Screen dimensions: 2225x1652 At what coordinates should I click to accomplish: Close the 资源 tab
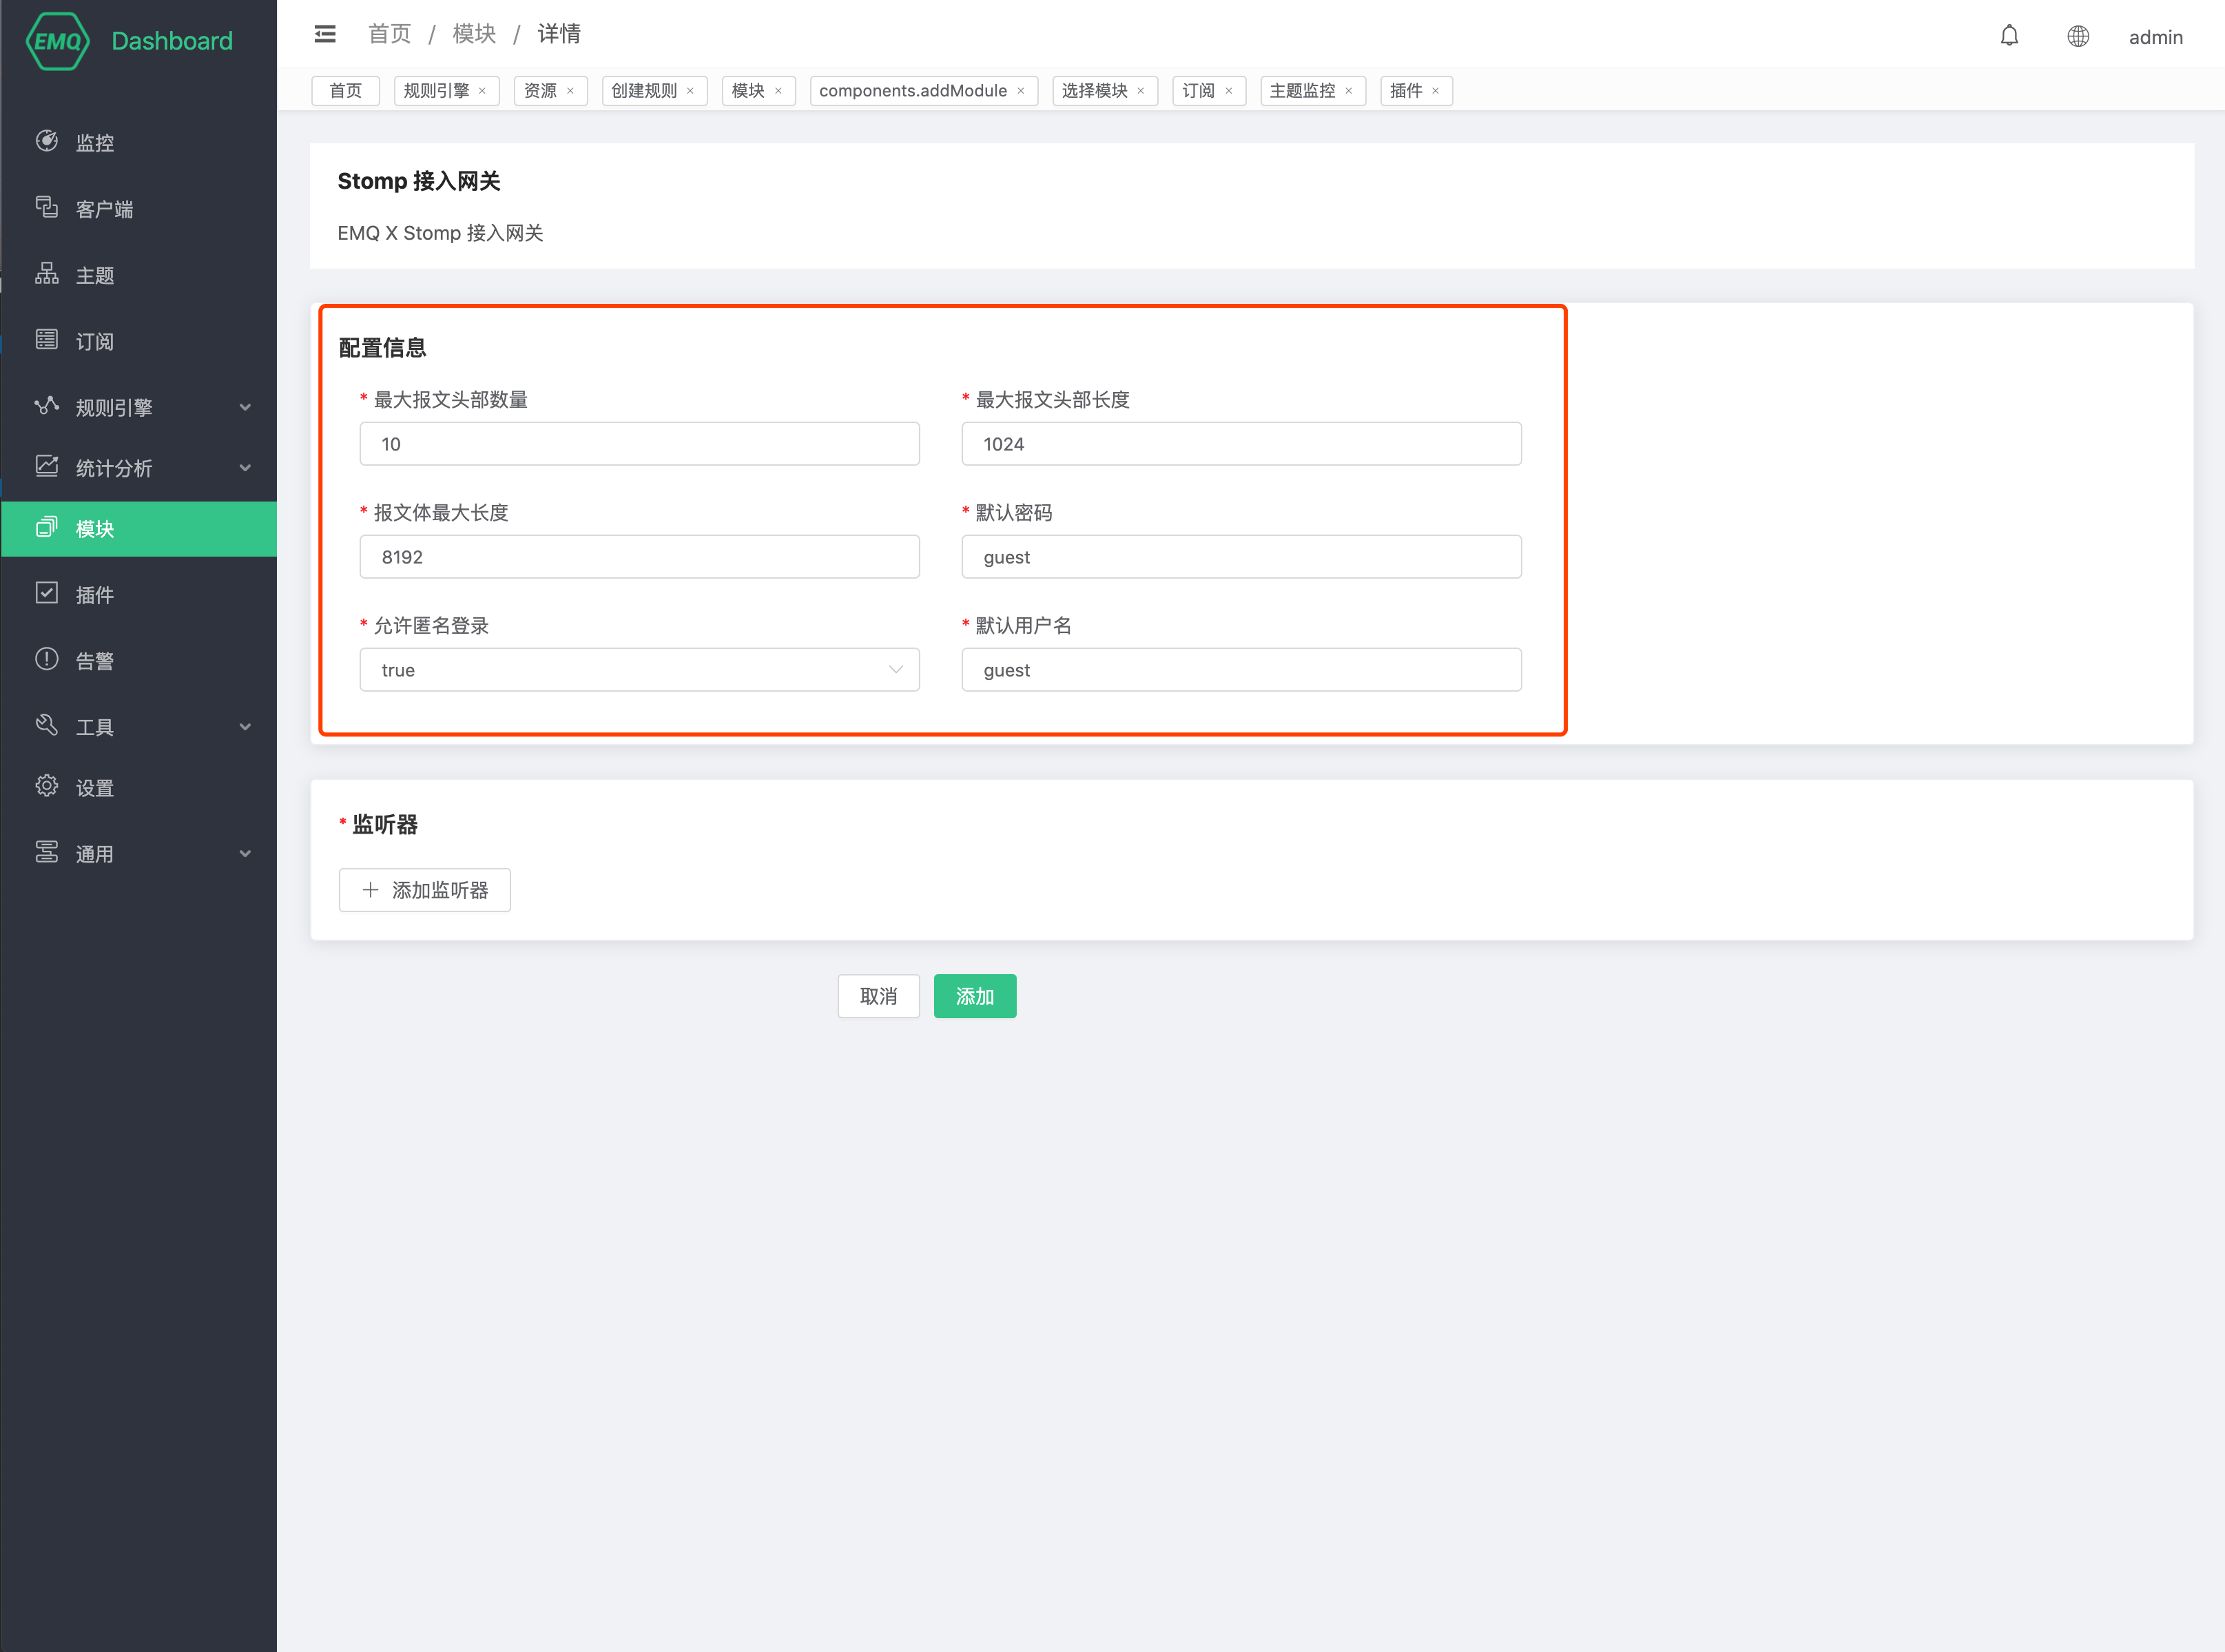571,91
